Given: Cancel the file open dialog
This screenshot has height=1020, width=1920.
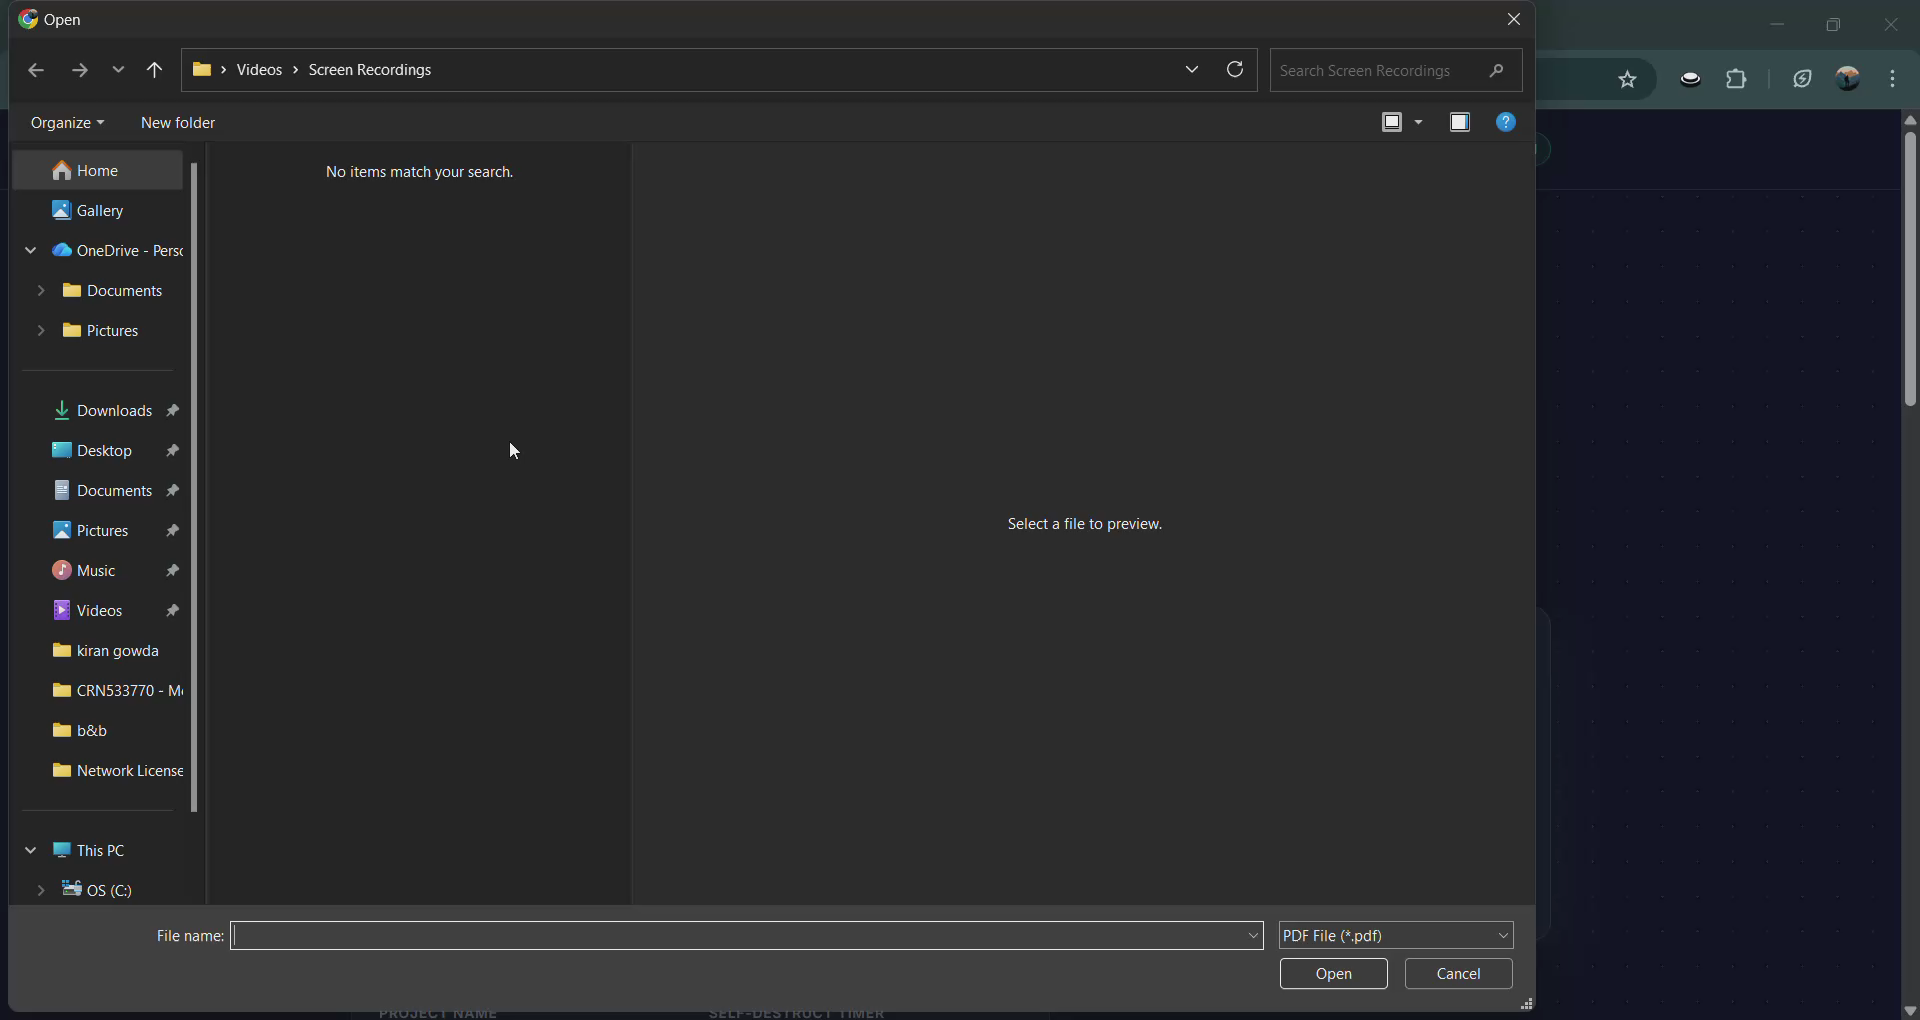Looking at the screenshot, I should (1457, 974).
